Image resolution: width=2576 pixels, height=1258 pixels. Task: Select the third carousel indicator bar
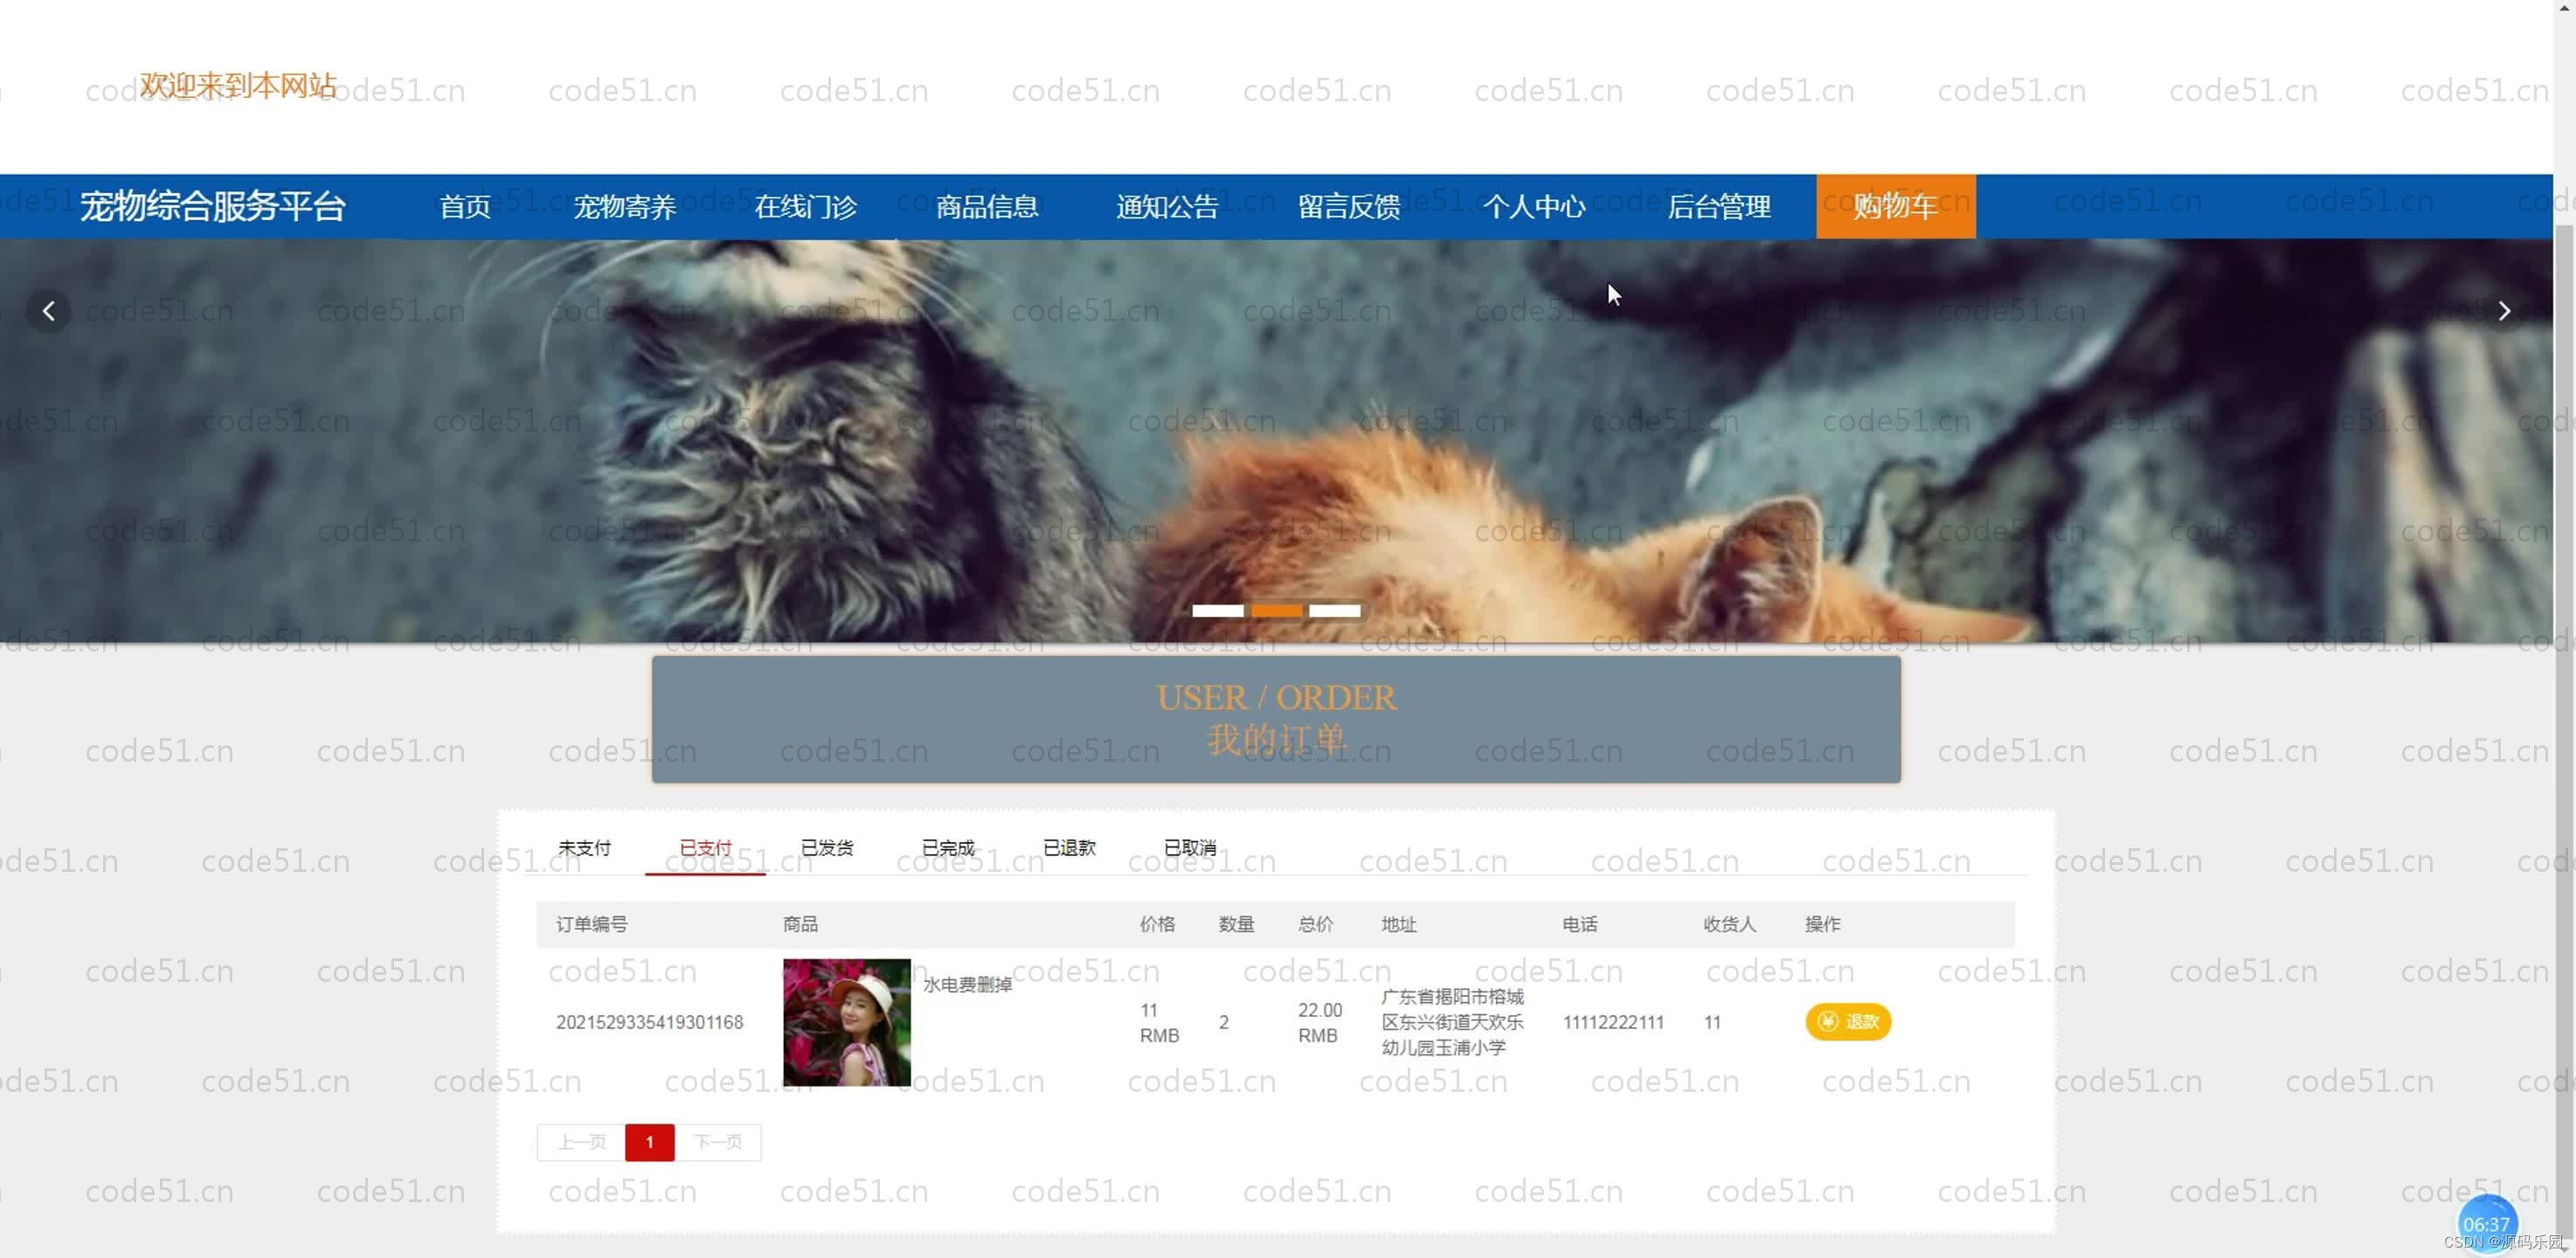click(x=1334, y=610)
